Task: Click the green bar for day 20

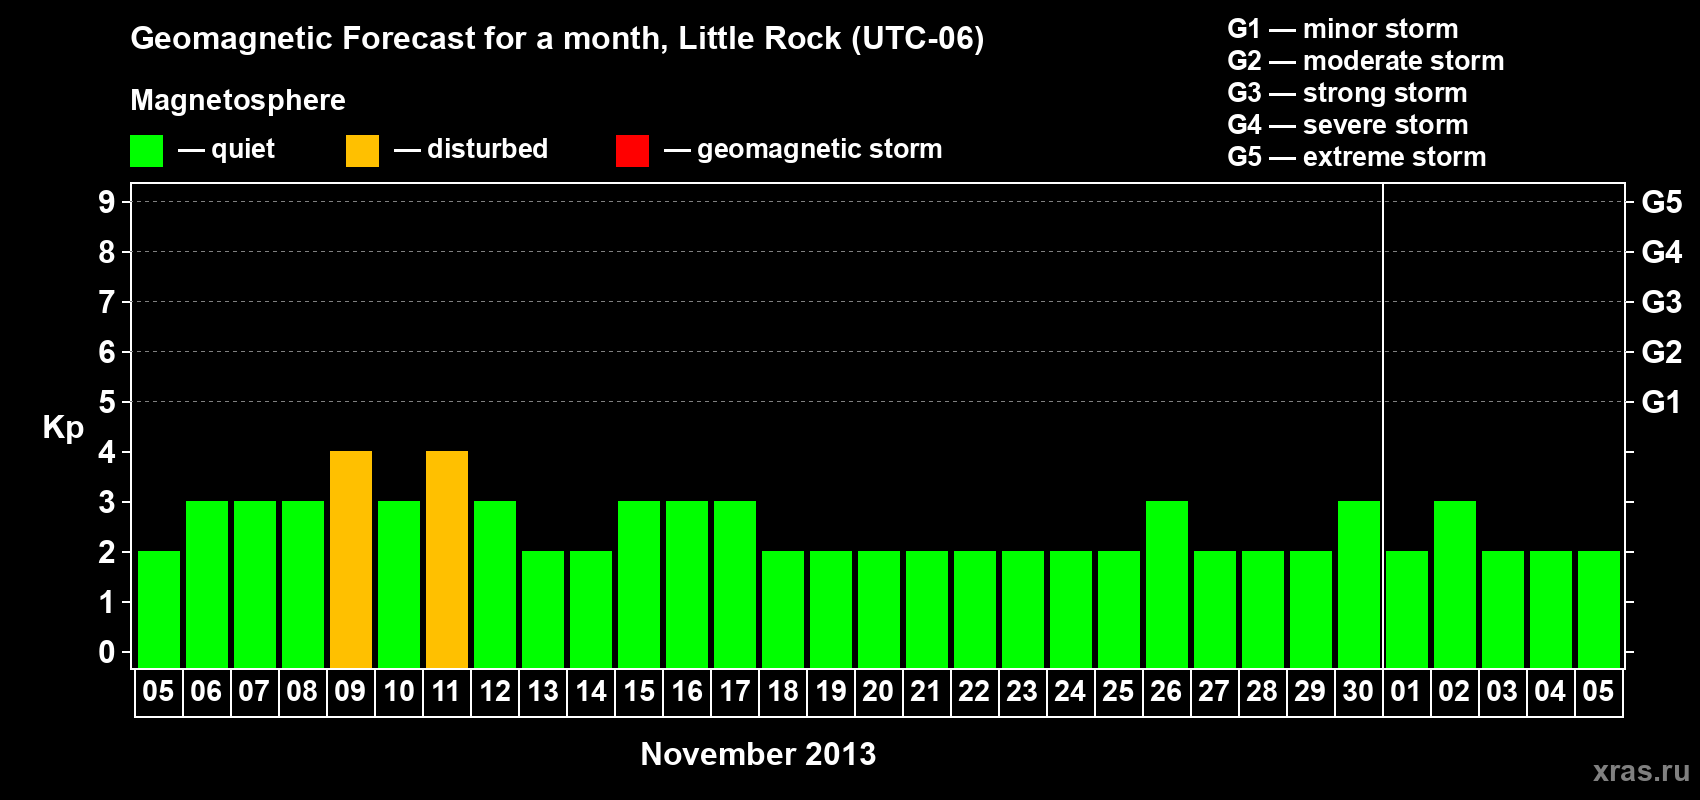Action: point(879,609)
